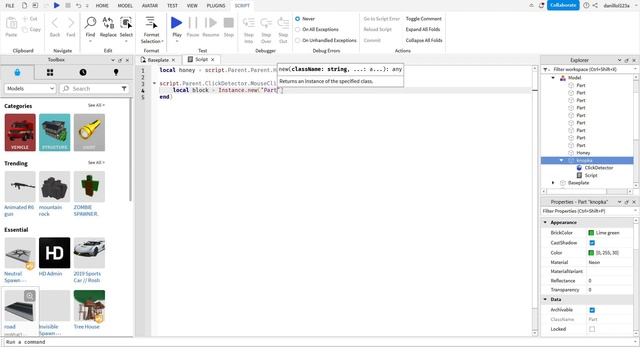Click the Select tool icon

point(126,23)
